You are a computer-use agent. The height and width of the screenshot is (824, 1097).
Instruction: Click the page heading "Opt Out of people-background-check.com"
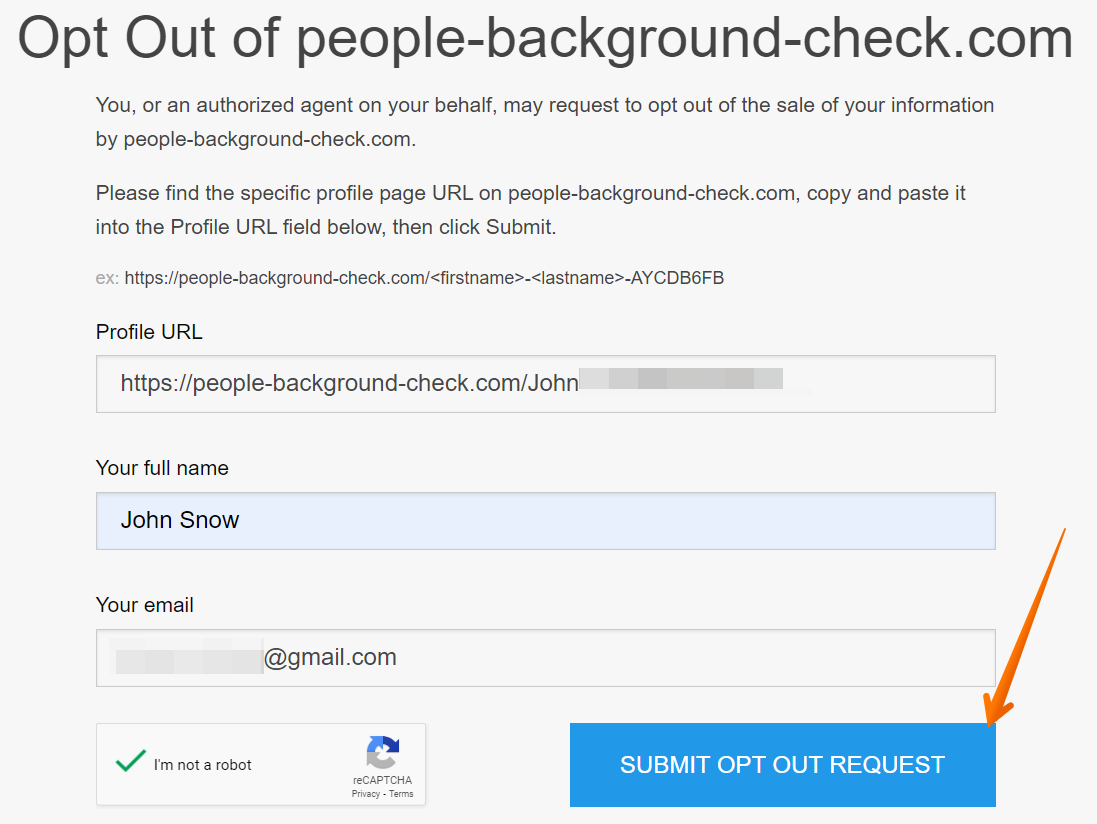[x=548, y=40]
